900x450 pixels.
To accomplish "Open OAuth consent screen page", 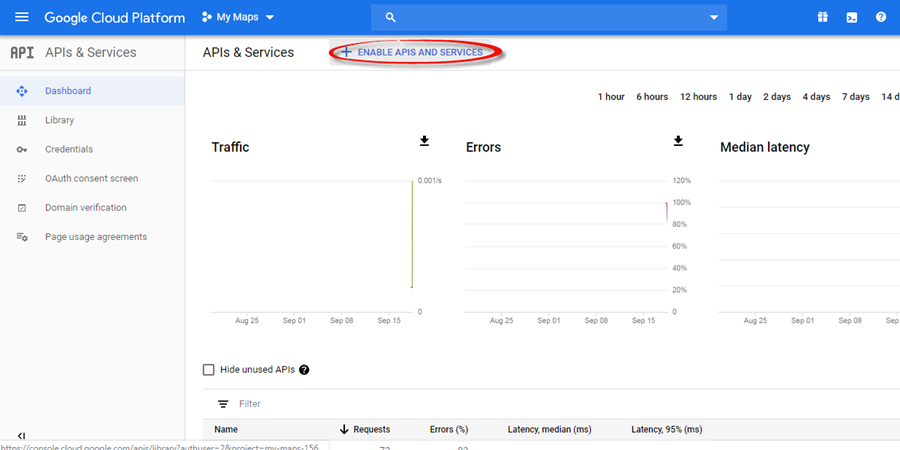I will tap(92, 179).
